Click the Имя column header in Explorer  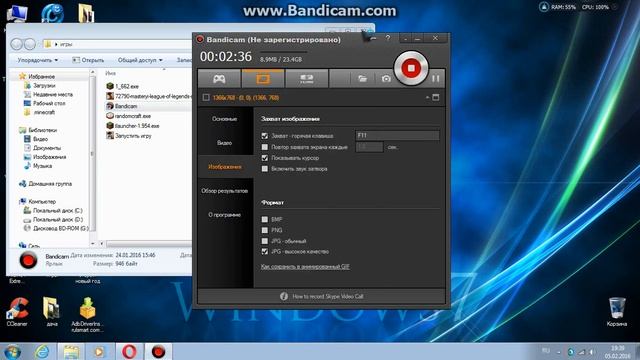110,73
